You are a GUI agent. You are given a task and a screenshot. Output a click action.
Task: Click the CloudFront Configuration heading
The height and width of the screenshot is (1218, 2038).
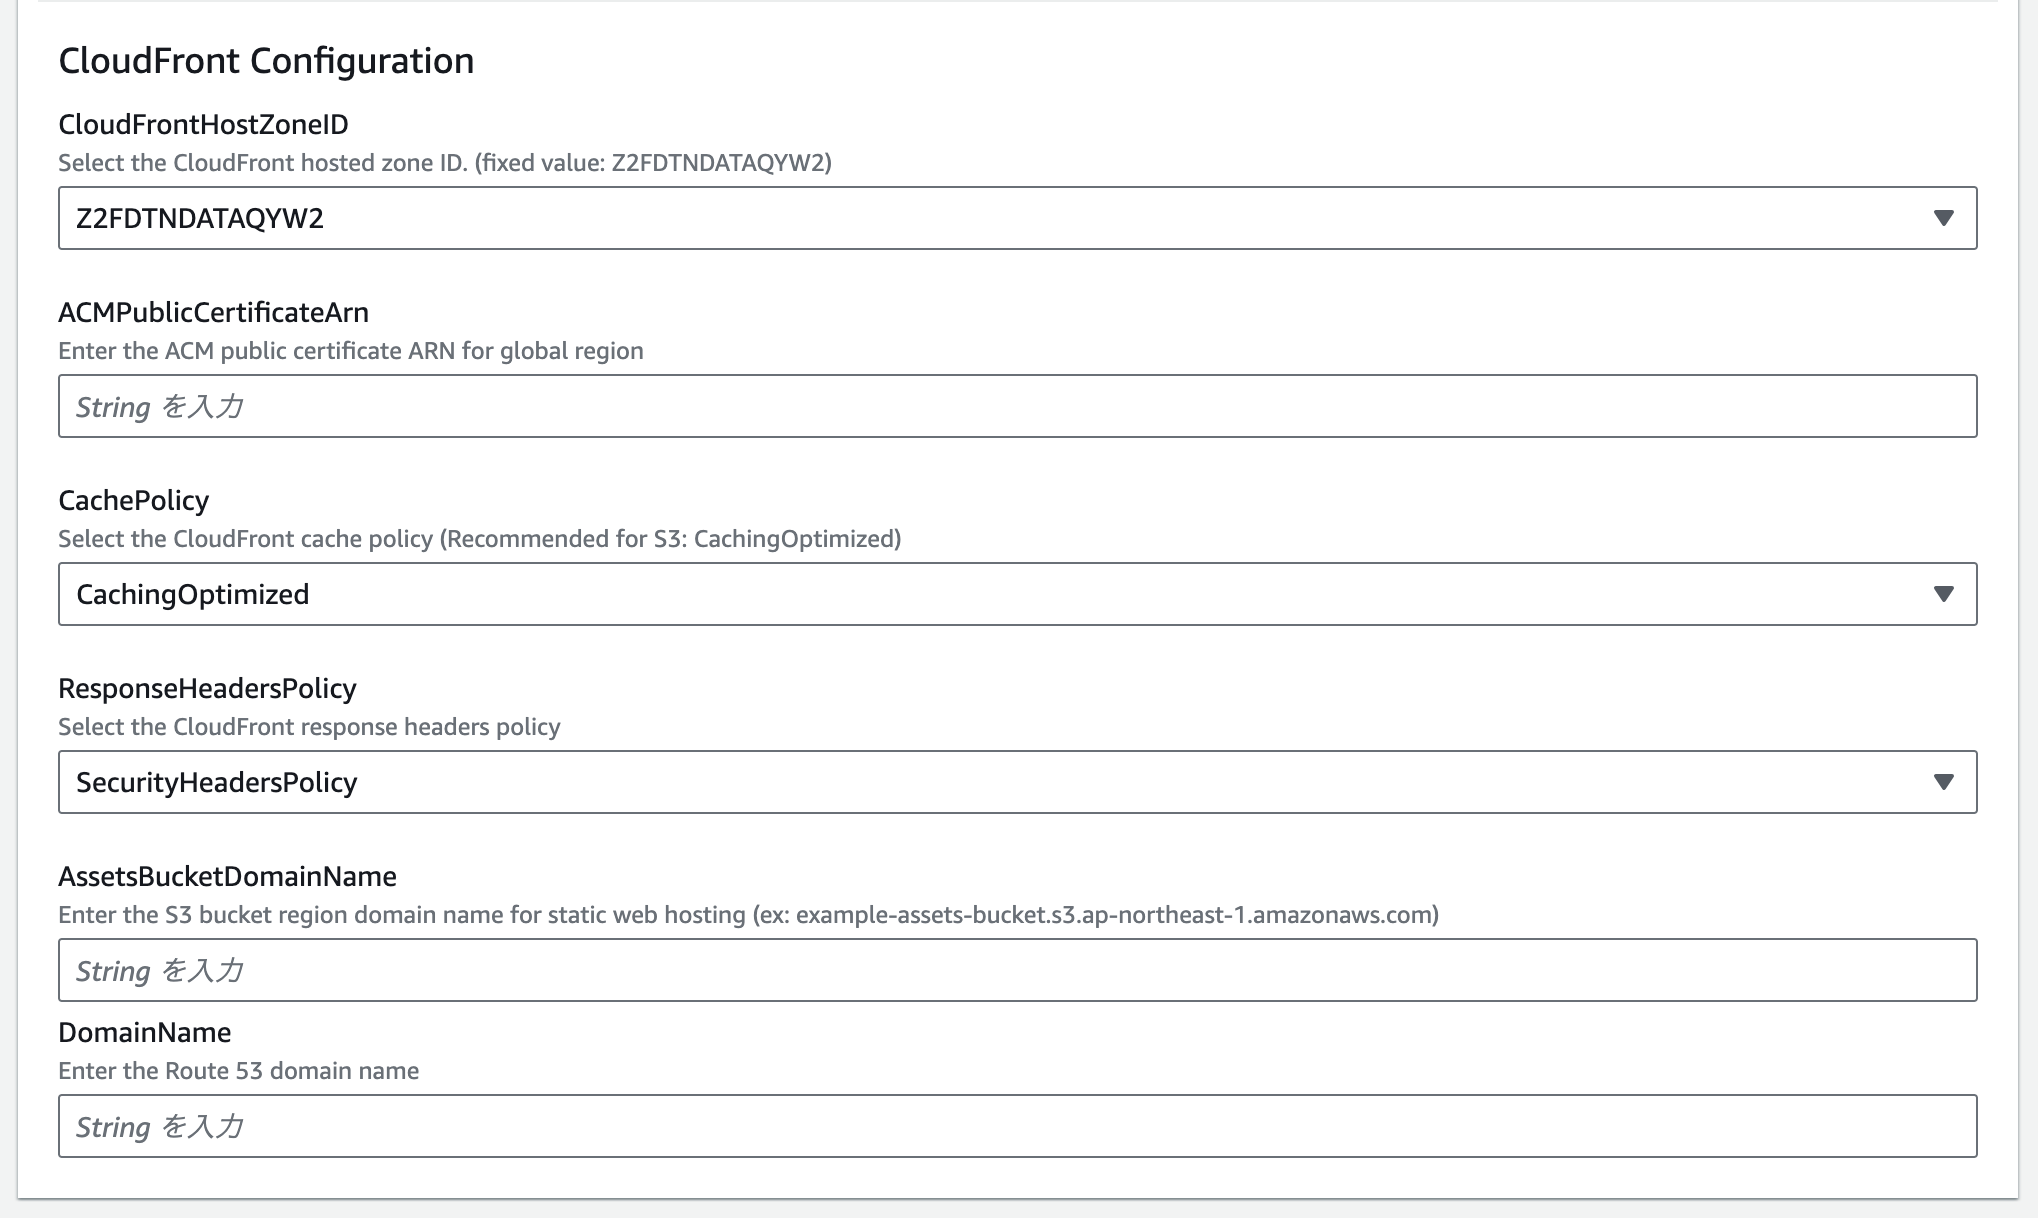pyautogui.click(x=267, y=60)
